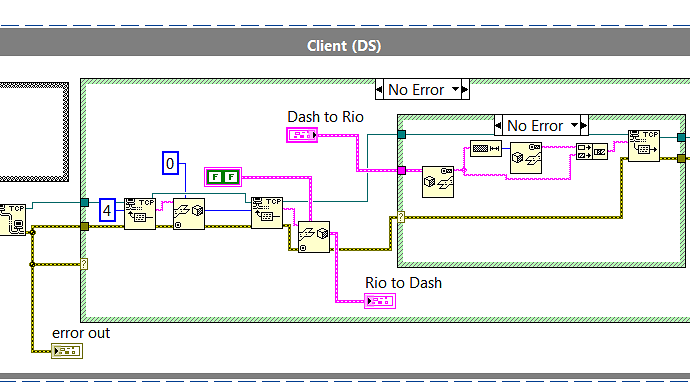Click the error out label

(81, 333)
